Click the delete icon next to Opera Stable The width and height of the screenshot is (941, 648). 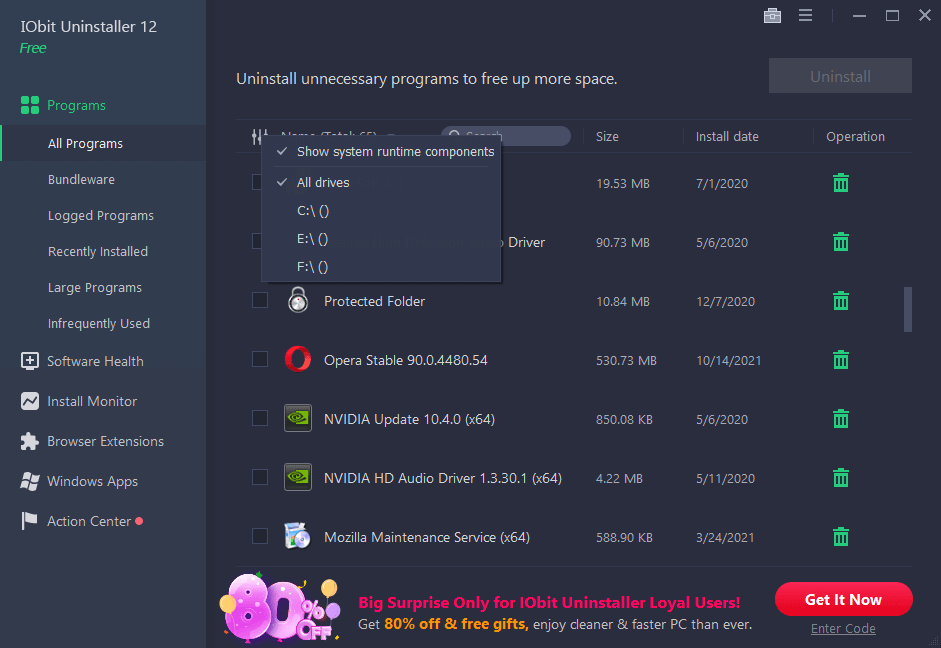[840, 359]
